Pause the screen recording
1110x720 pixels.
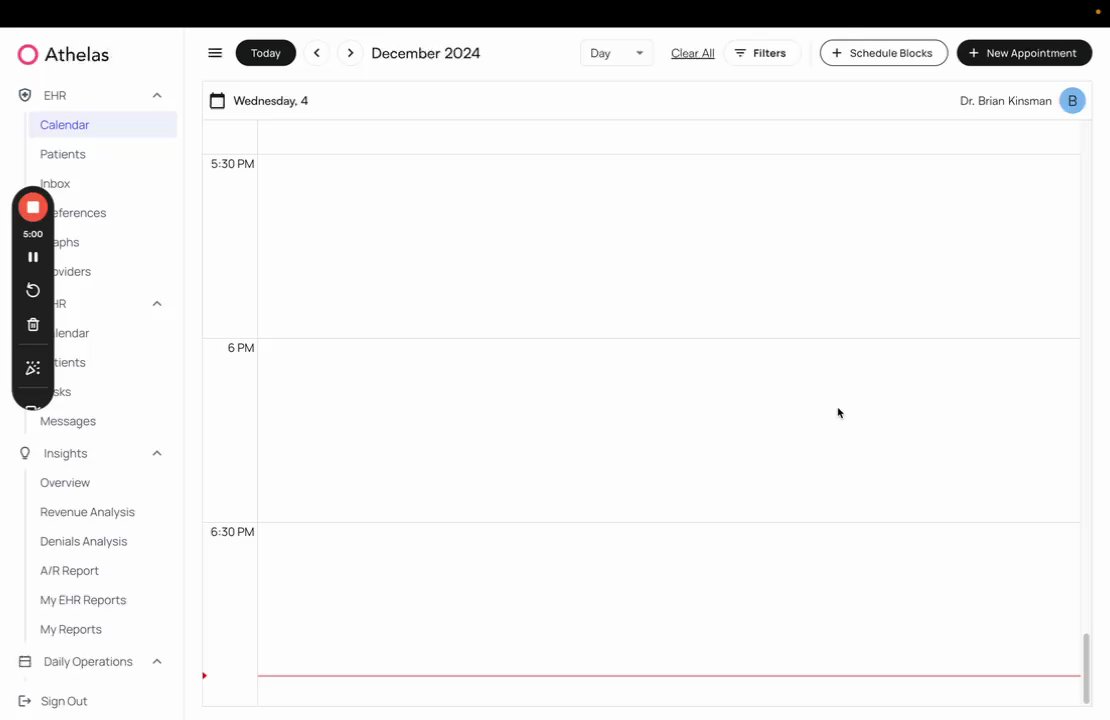point(33,257)
